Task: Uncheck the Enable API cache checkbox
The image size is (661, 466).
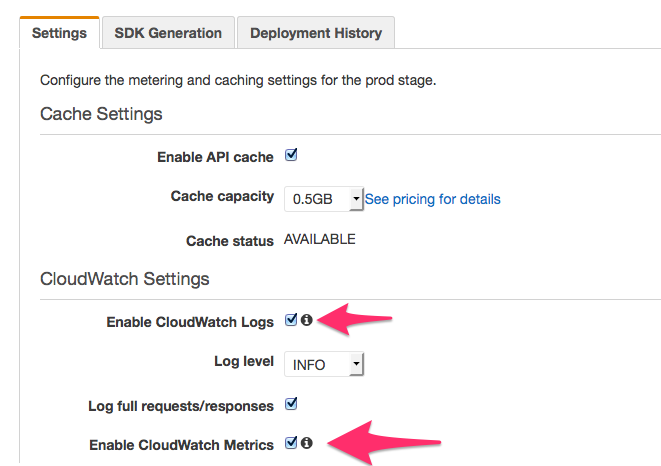Action: [292, 155]
